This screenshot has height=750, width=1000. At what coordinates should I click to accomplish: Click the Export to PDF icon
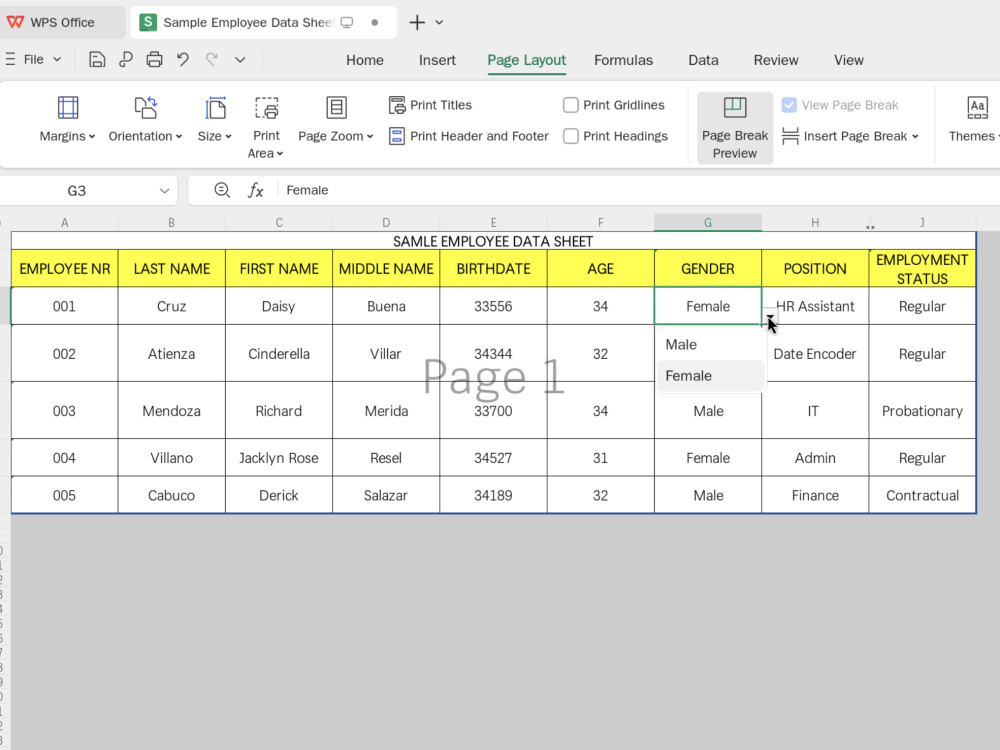pyautogui.click(x=126, y=60)
